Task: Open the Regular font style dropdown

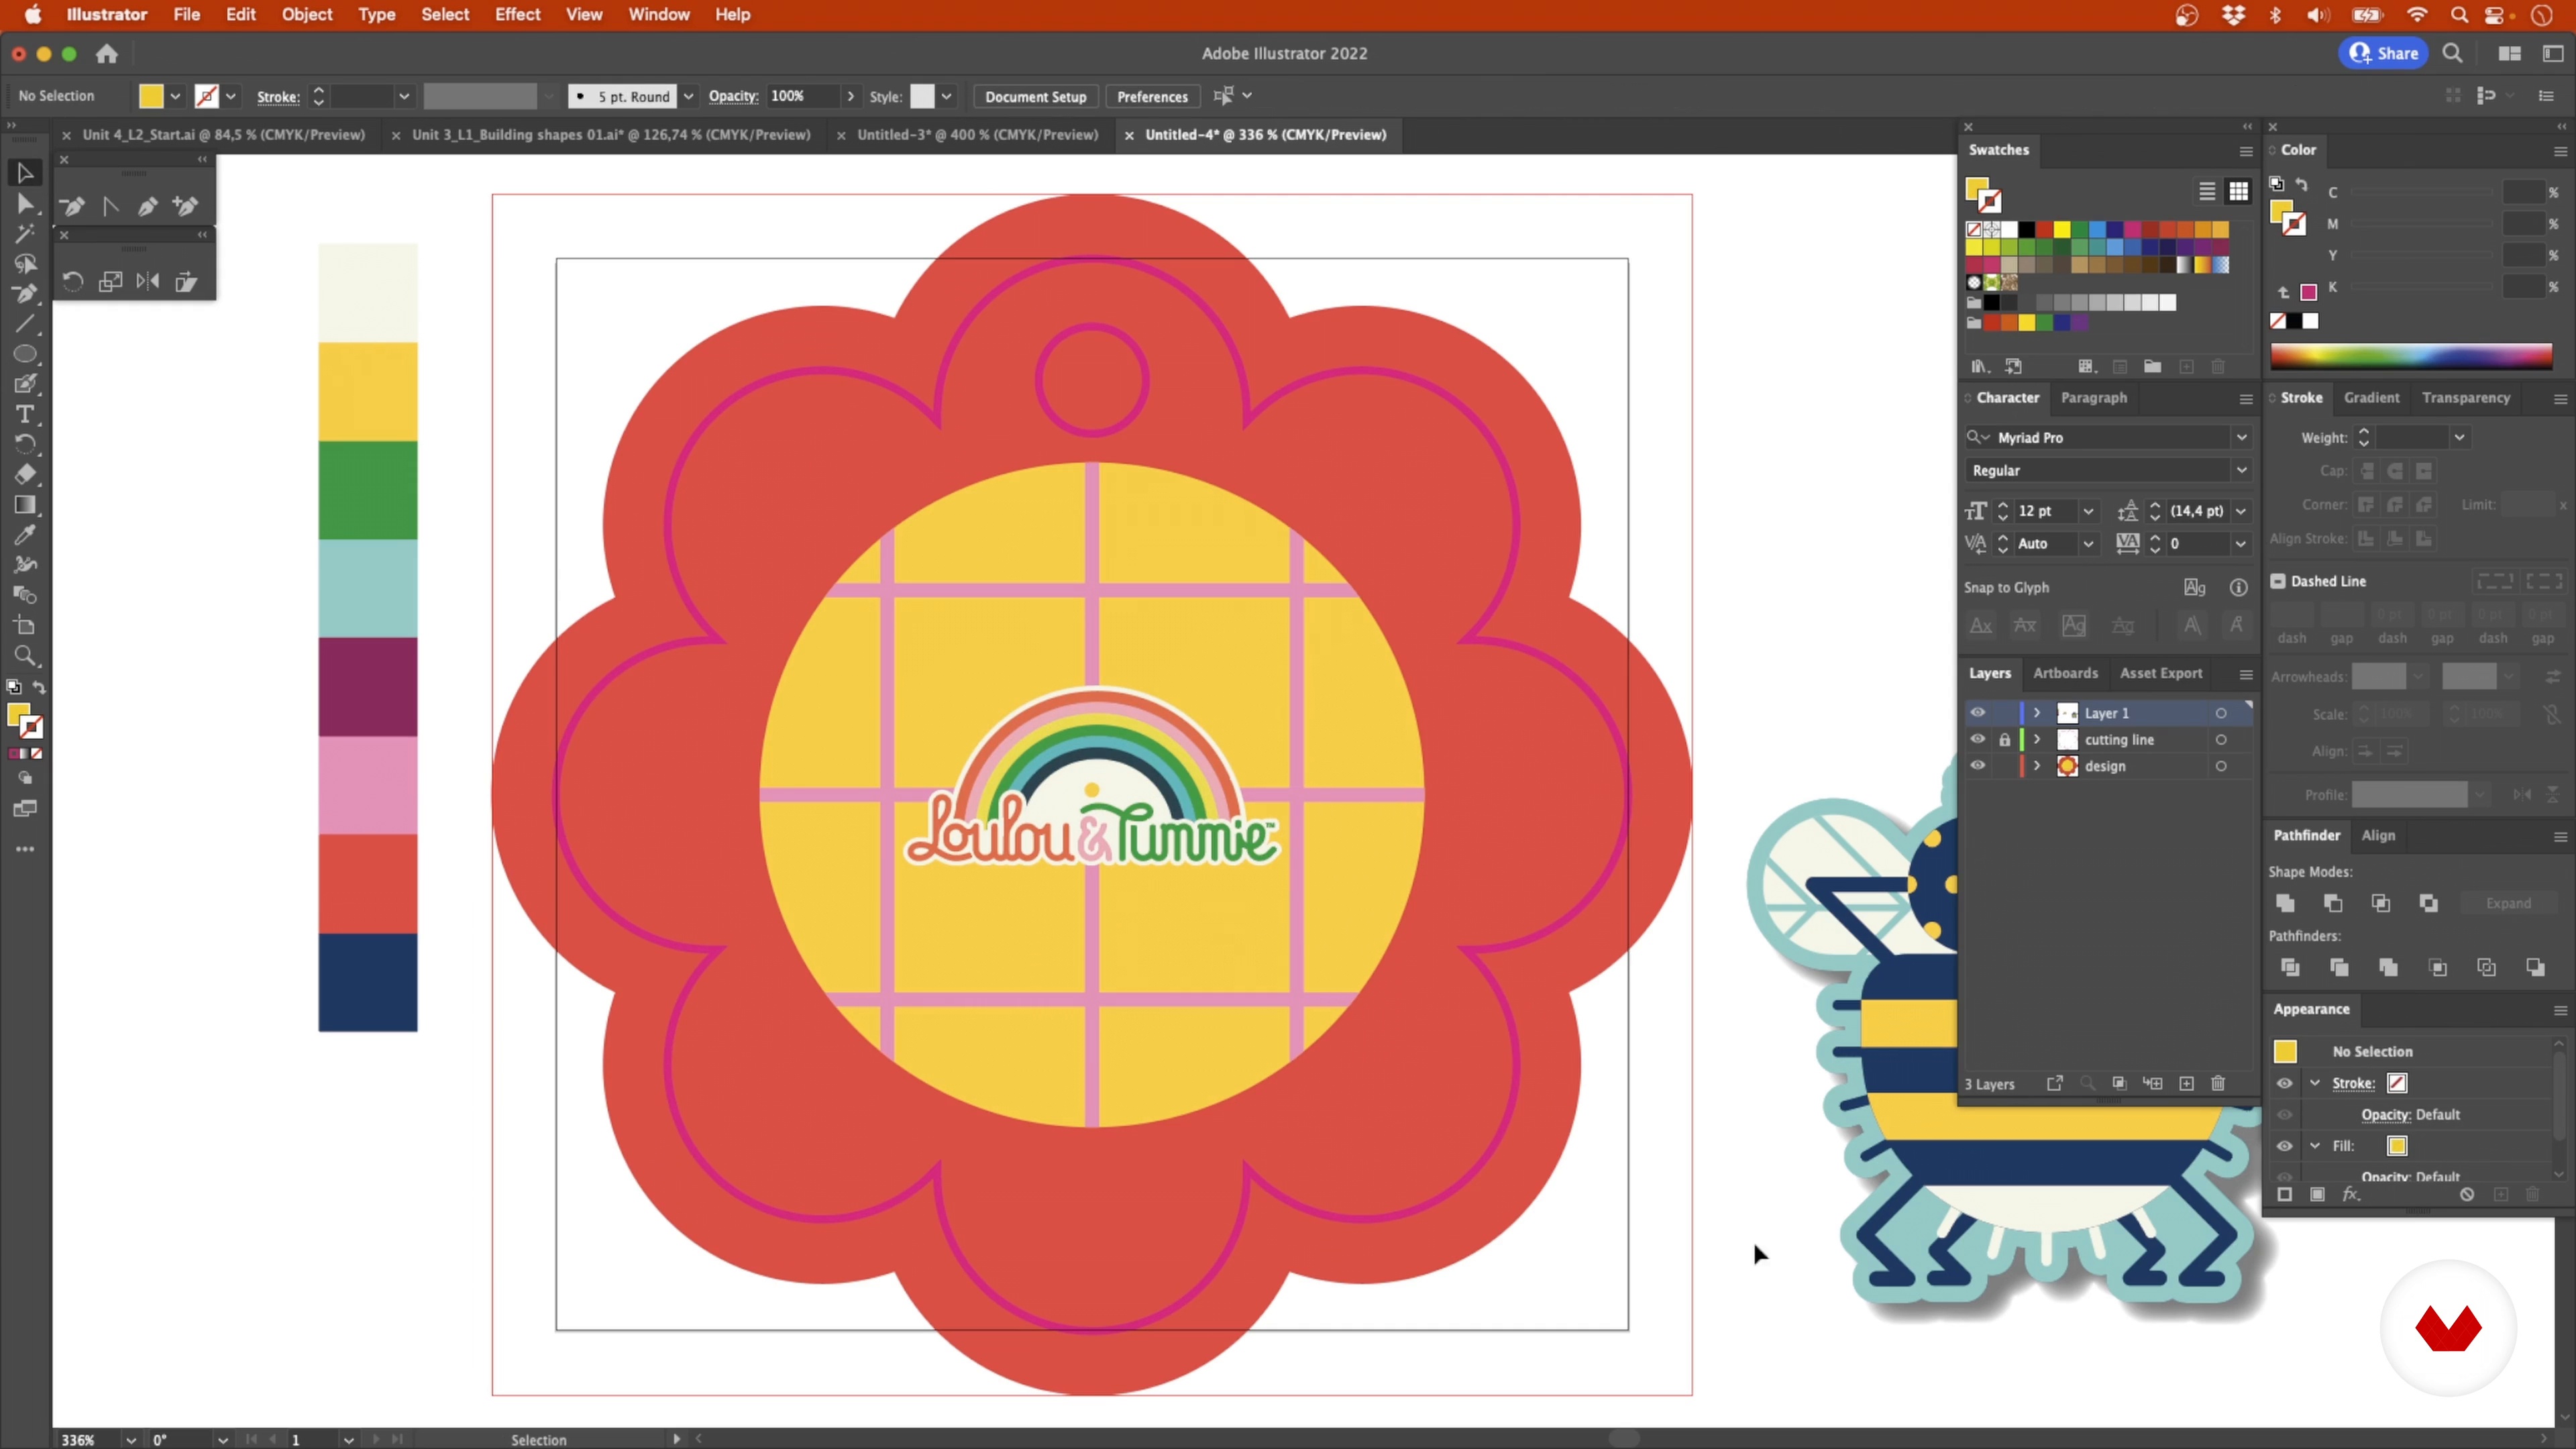Action: click(2241, 470)
